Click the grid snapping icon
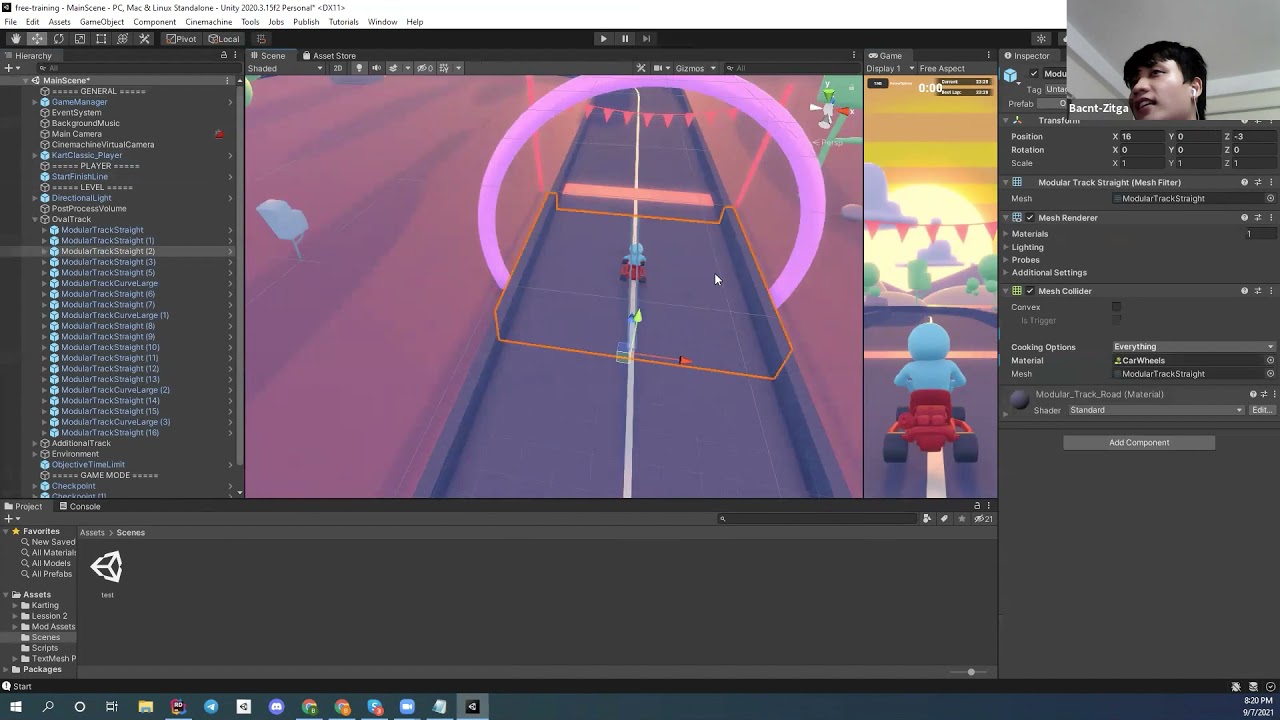The height and width of the screenshot is (720, 1280). (261, 39)
